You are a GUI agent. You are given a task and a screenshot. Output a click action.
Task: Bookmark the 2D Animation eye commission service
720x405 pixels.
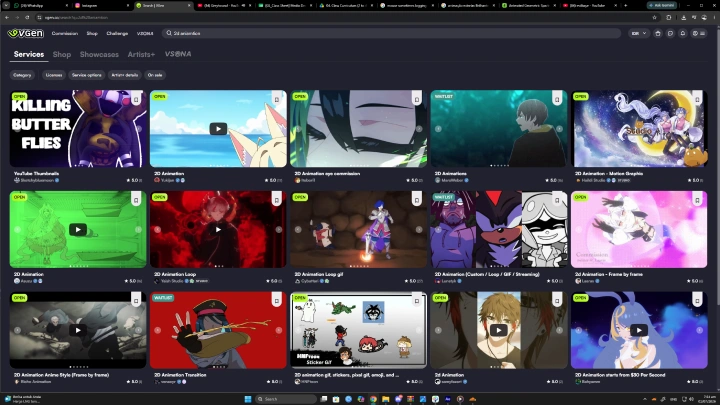point(416,99)
